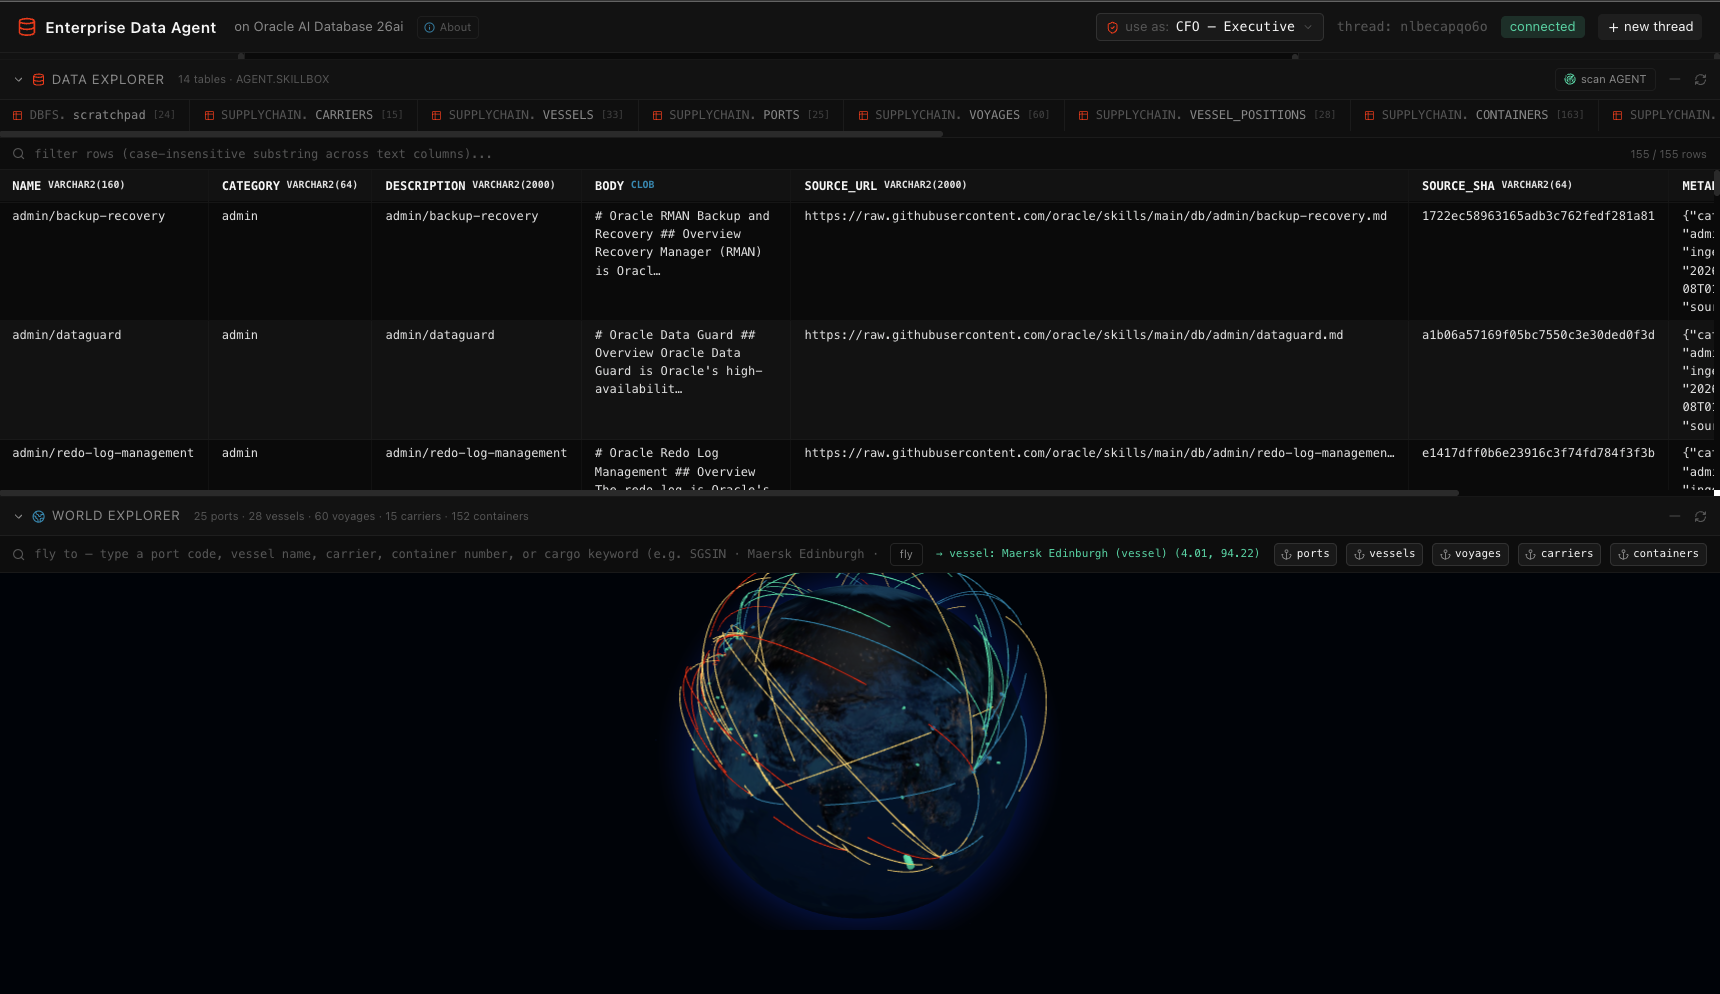
Task: Click table icon on CARRIERS tab
Action: 209,116
